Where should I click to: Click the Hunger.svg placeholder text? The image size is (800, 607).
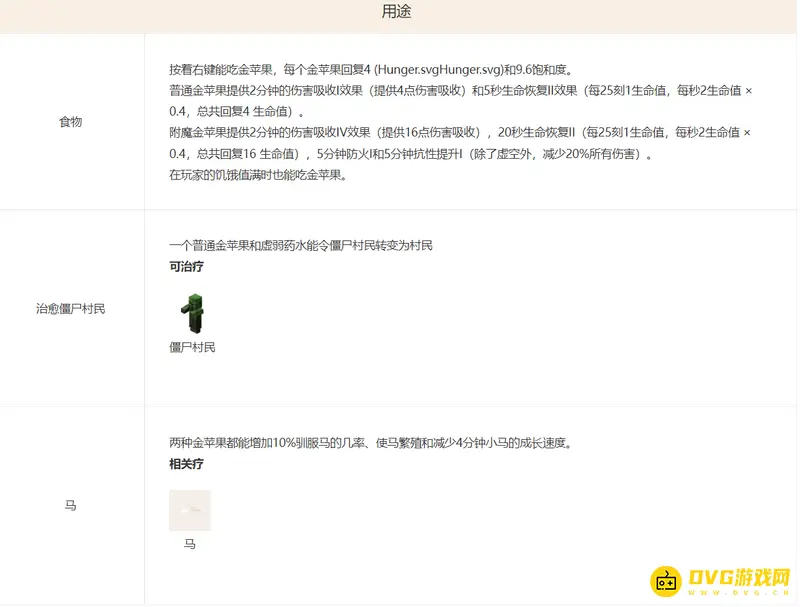[437, 71]
